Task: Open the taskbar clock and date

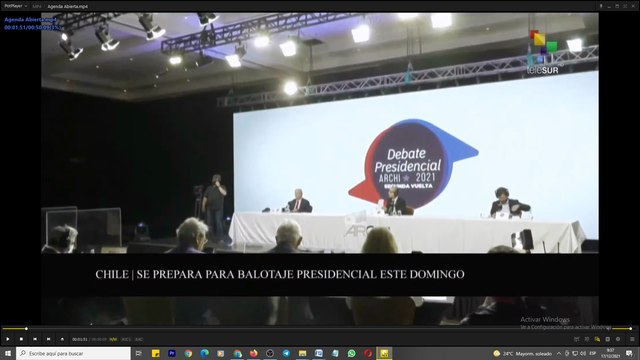Action: (611, 353)
